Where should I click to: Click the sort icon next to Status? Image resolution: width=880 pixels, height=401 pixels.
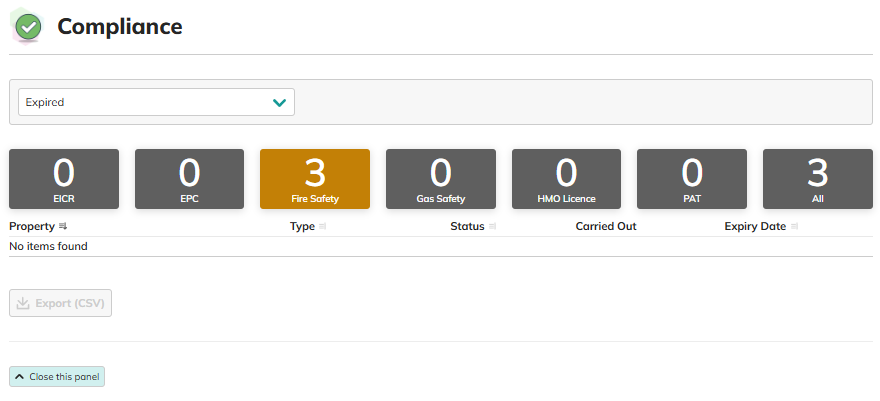(x=492, y=227)
